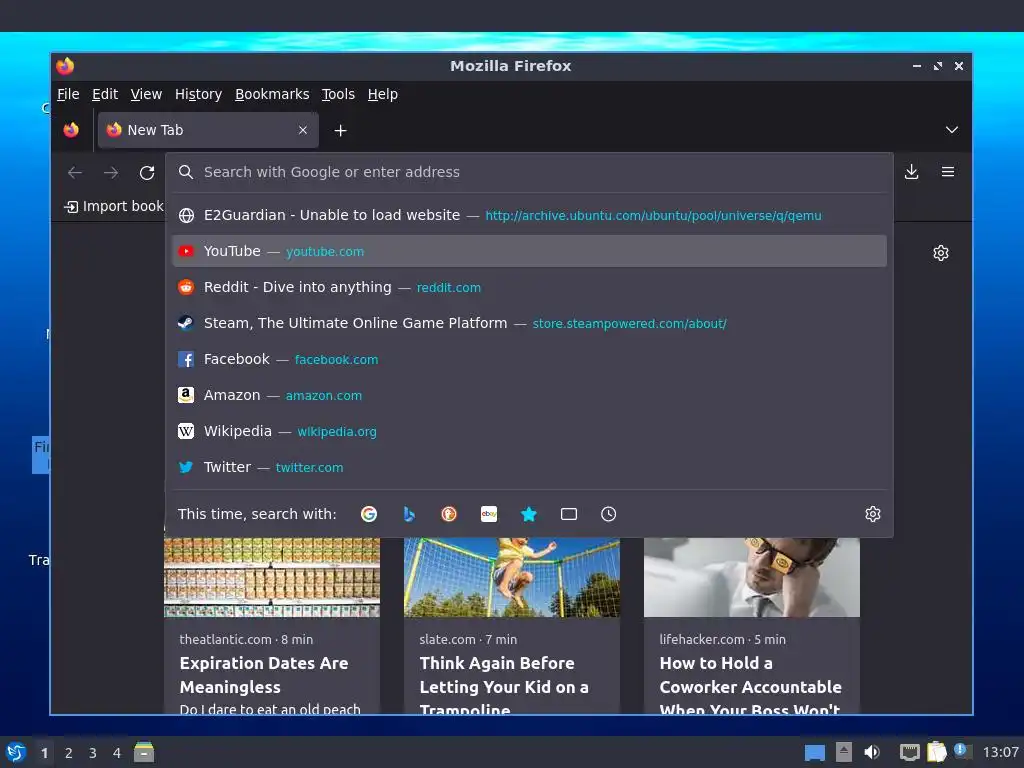Select Reddit - Dive into anything suggestion
The width and height of the screenshot is (1024, 768).
(x=529, y=287)
